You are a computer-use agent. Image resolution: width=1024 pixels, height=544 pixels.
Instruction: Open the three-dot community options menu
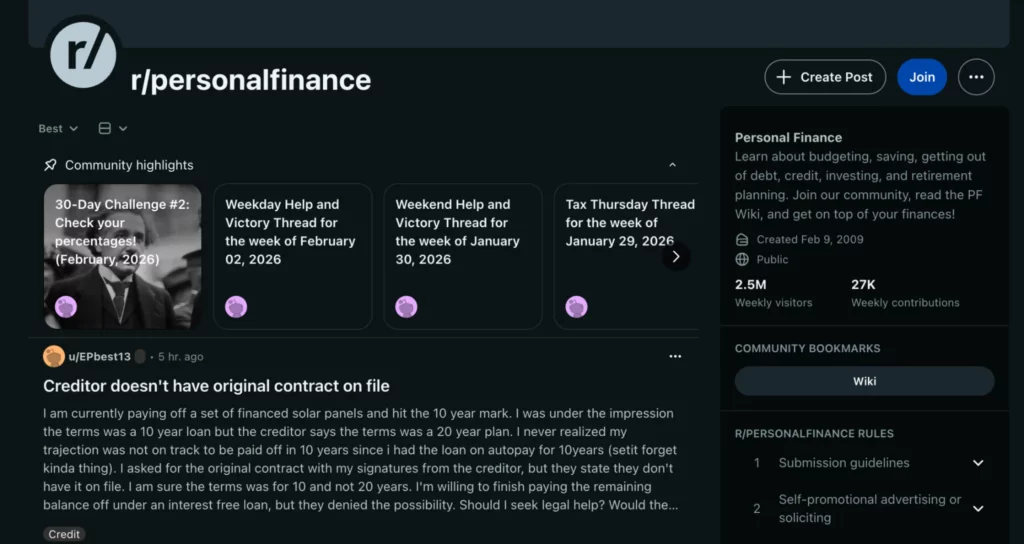976,77
